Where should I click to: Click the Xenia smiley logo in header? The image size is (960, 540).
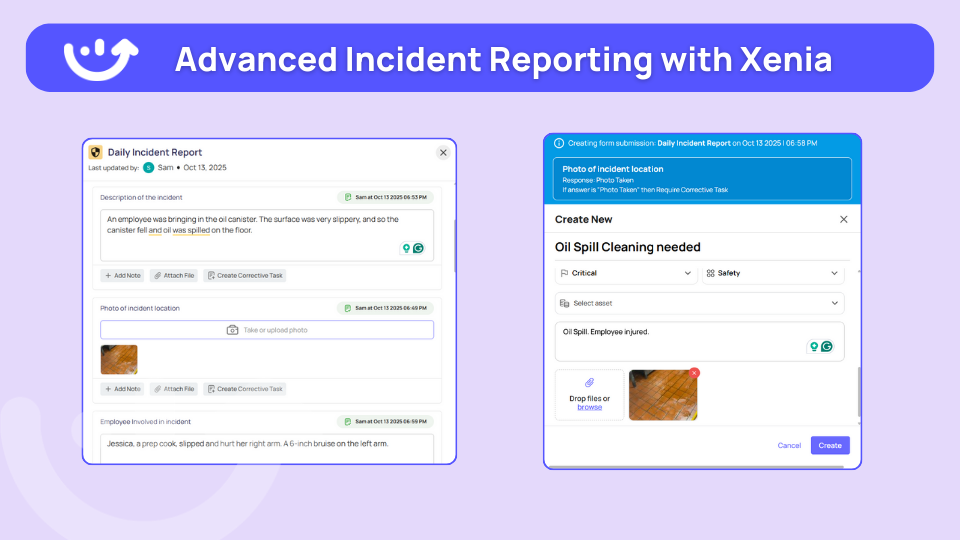click(101, 59)
